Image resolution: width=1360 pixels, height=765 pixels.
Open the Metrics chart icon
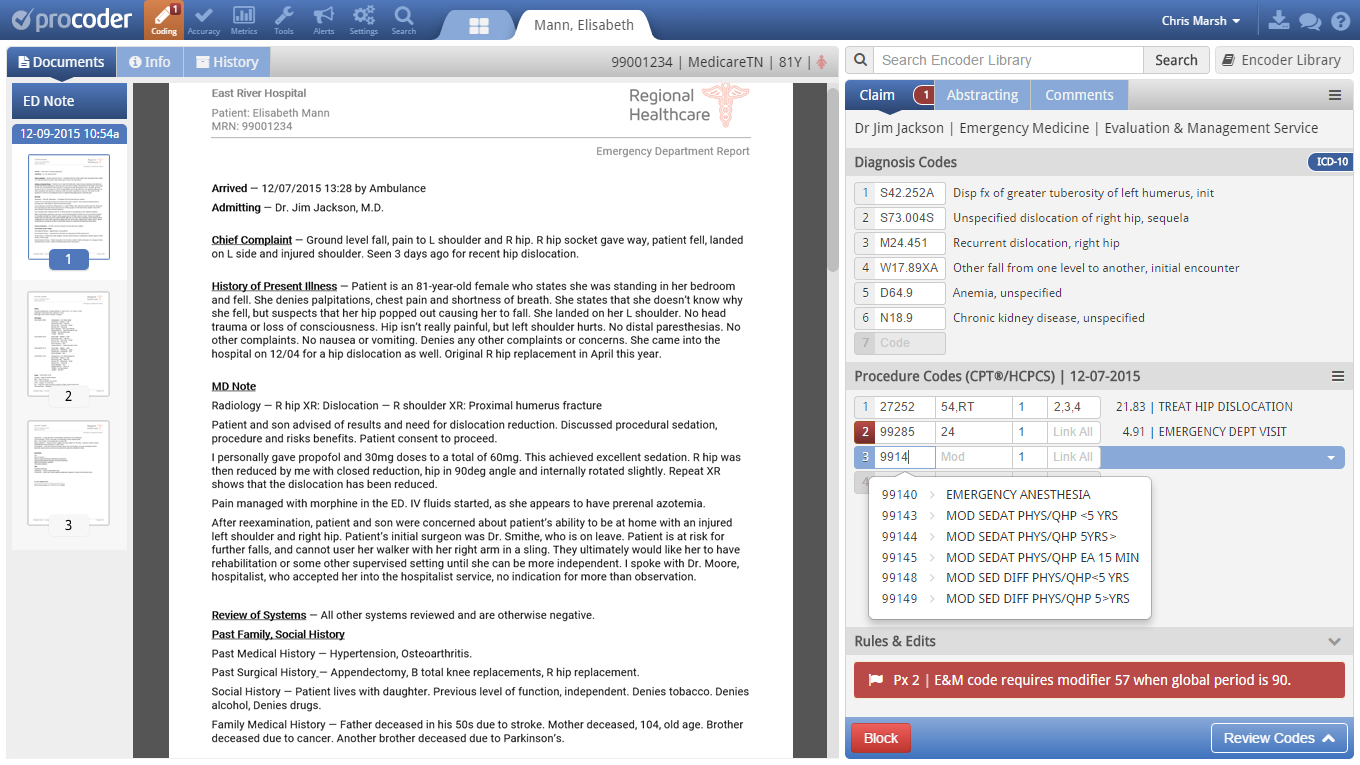[244, 20]
